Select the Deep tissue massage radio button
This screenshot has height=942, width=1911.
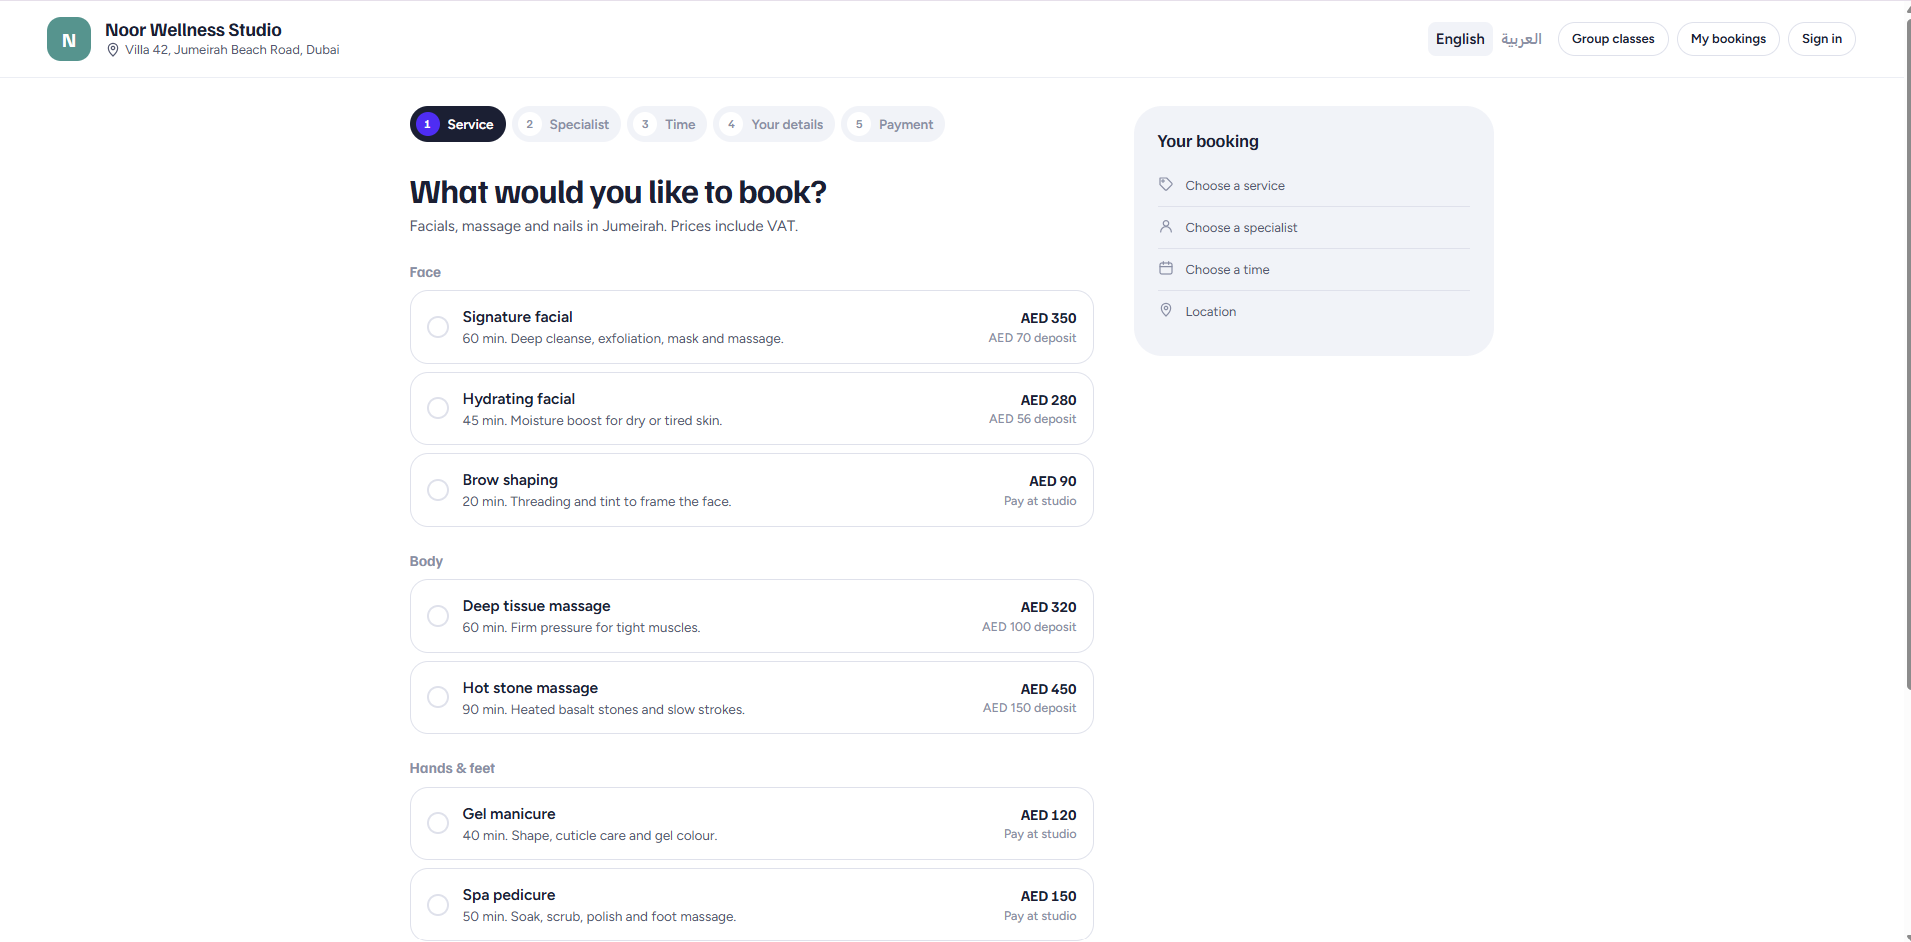point(438,616)
